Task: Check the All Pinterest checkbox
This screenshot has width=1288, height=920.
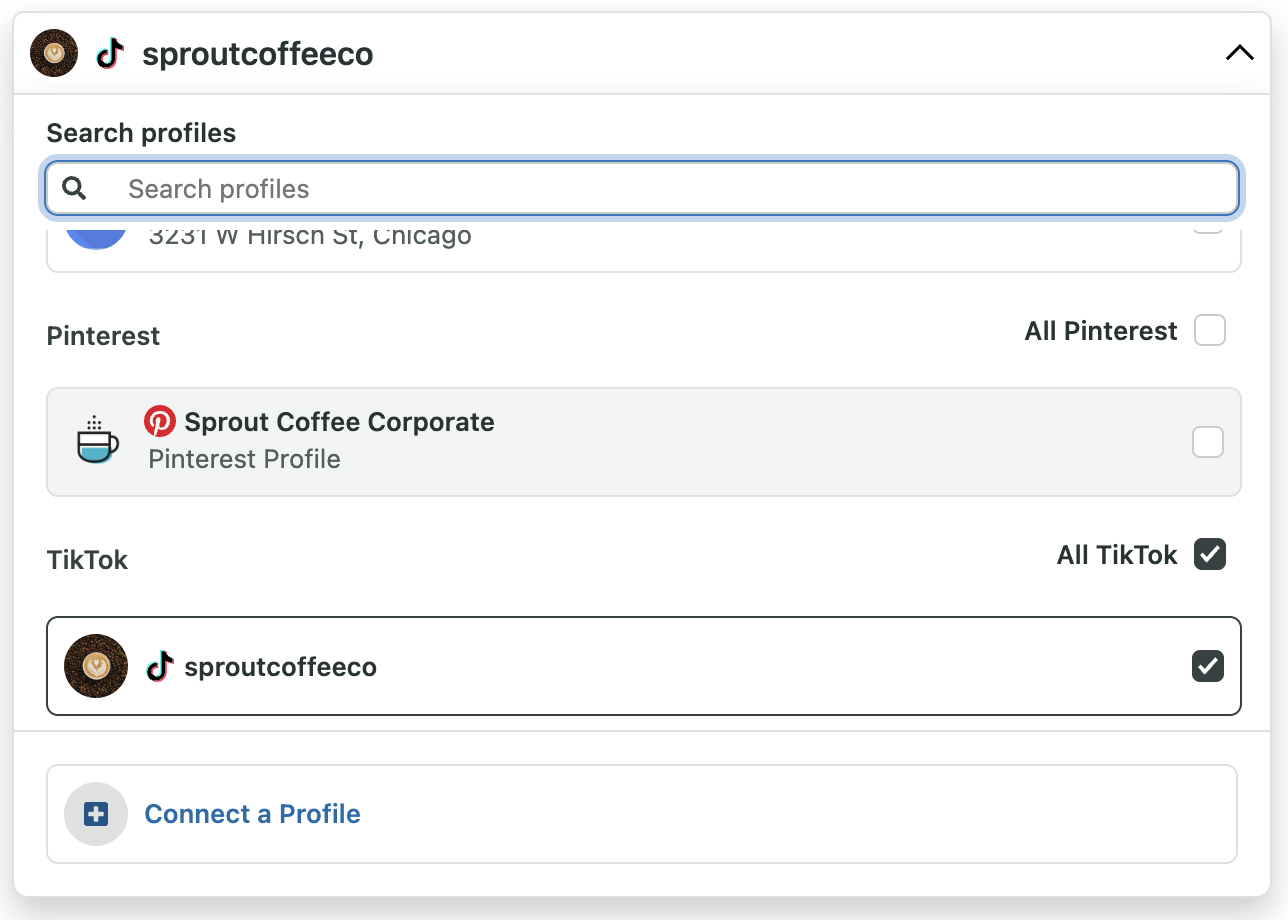Action: (1210, 330)
